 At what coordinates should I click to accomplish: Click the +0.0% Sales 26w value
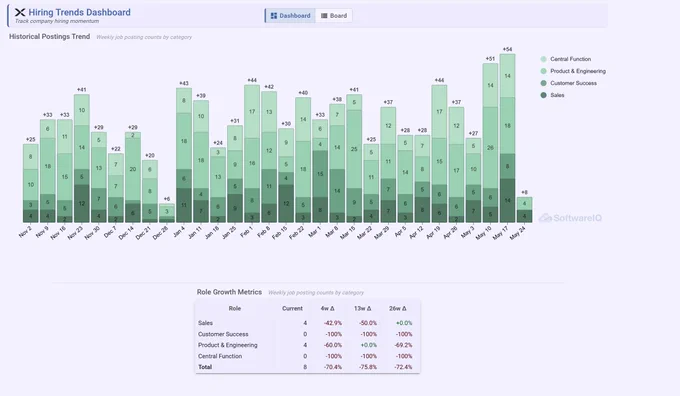(404, 323)
